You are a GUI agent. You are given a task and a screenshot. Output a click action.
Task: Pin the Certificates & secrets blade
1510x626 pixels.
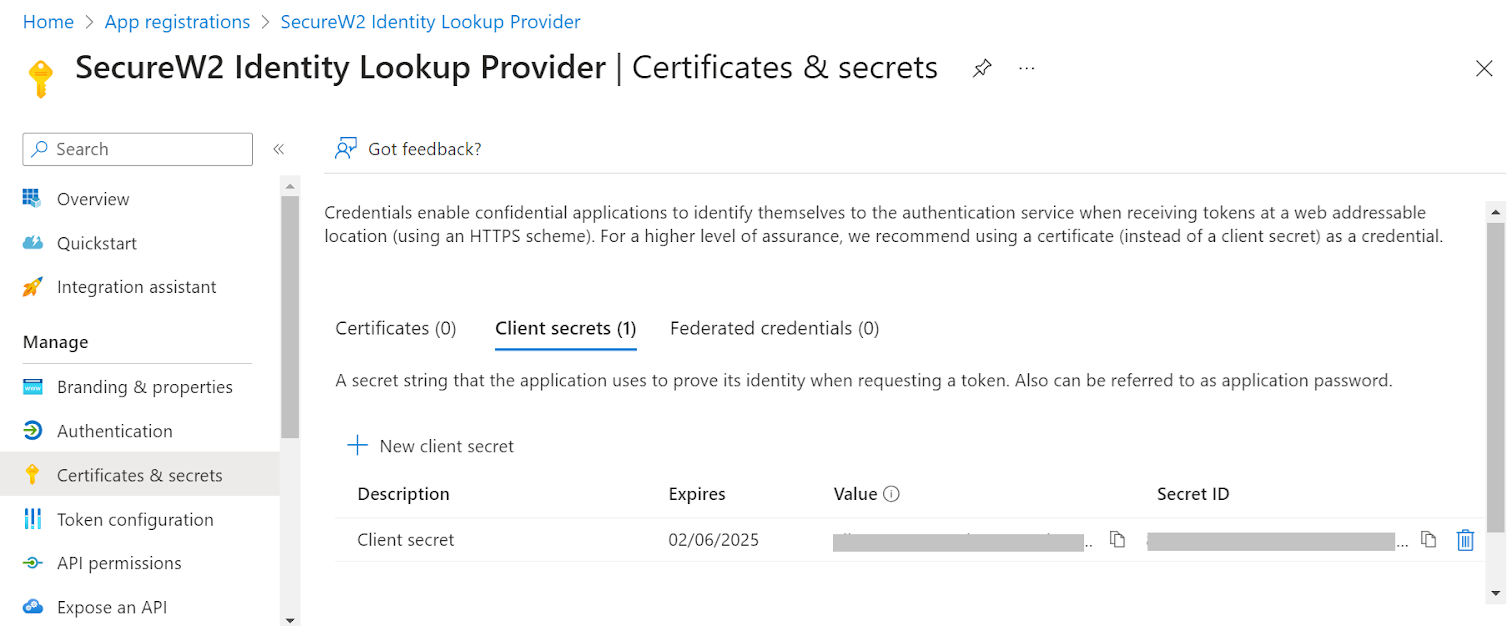[982, 68]
